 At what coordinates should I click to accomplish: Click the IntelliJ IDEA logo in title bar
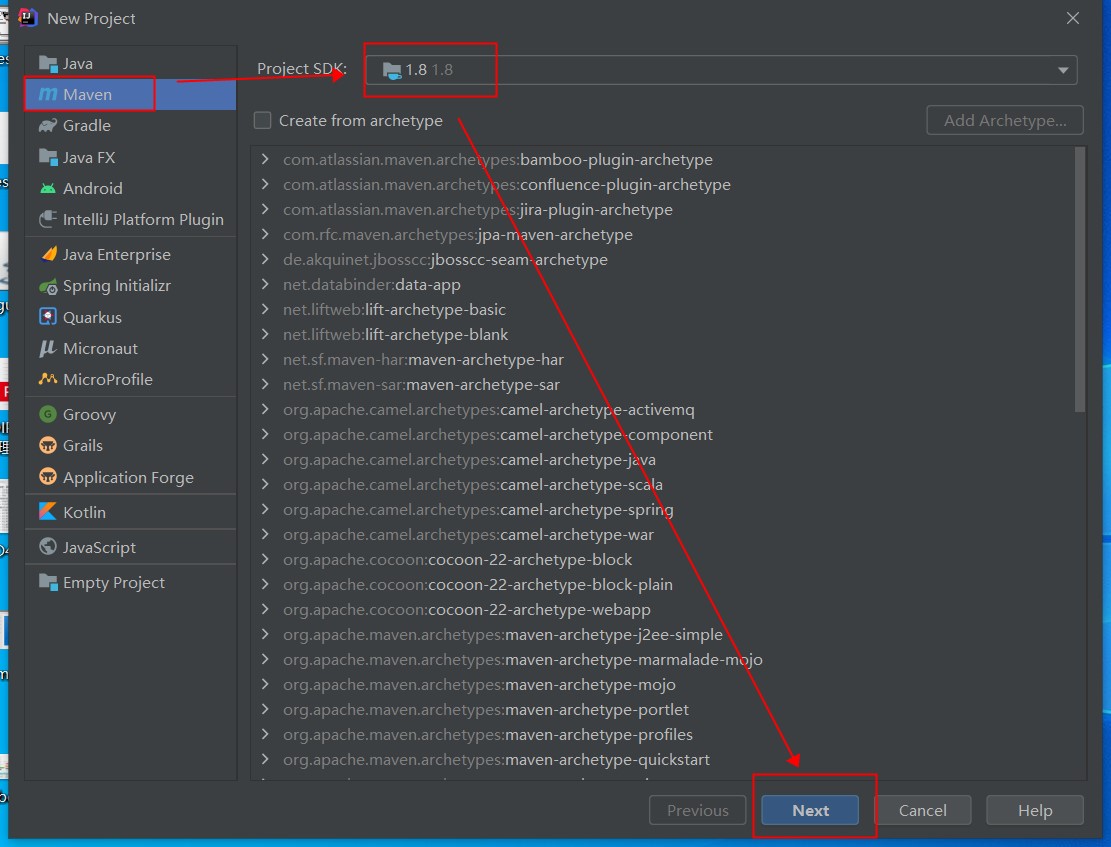(28, 18)
